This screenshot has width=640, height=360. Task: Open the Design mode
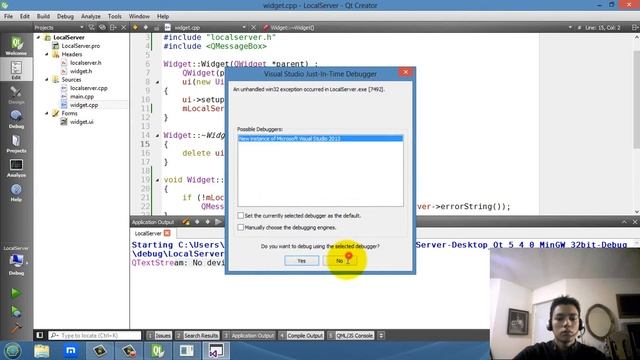(x=16, y=95)
